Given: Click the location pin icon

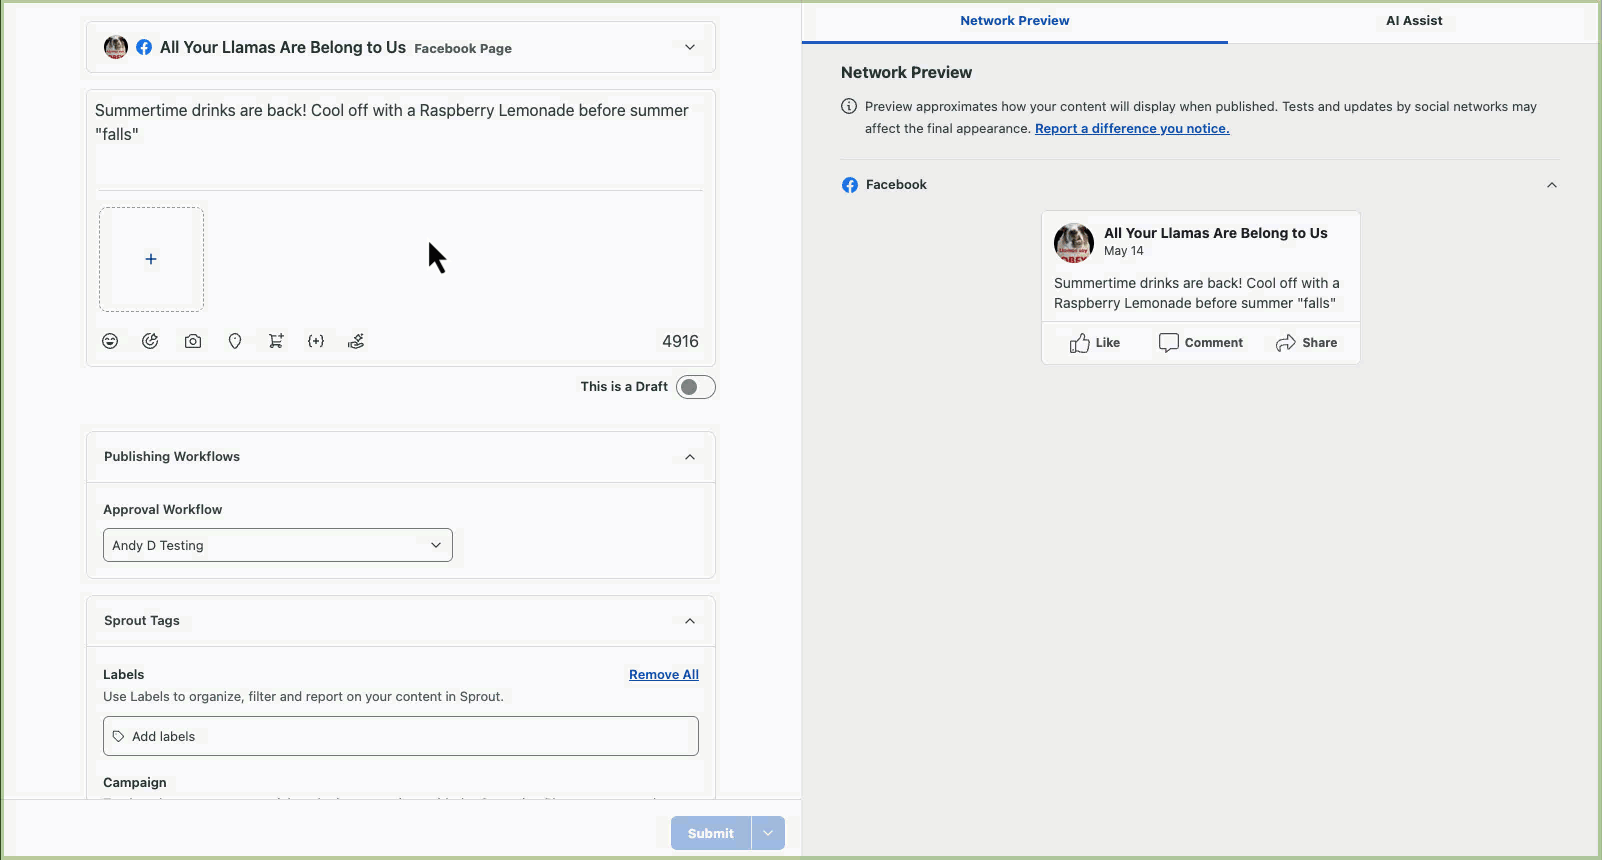Looking at the screenshot, I should (235, 341).
